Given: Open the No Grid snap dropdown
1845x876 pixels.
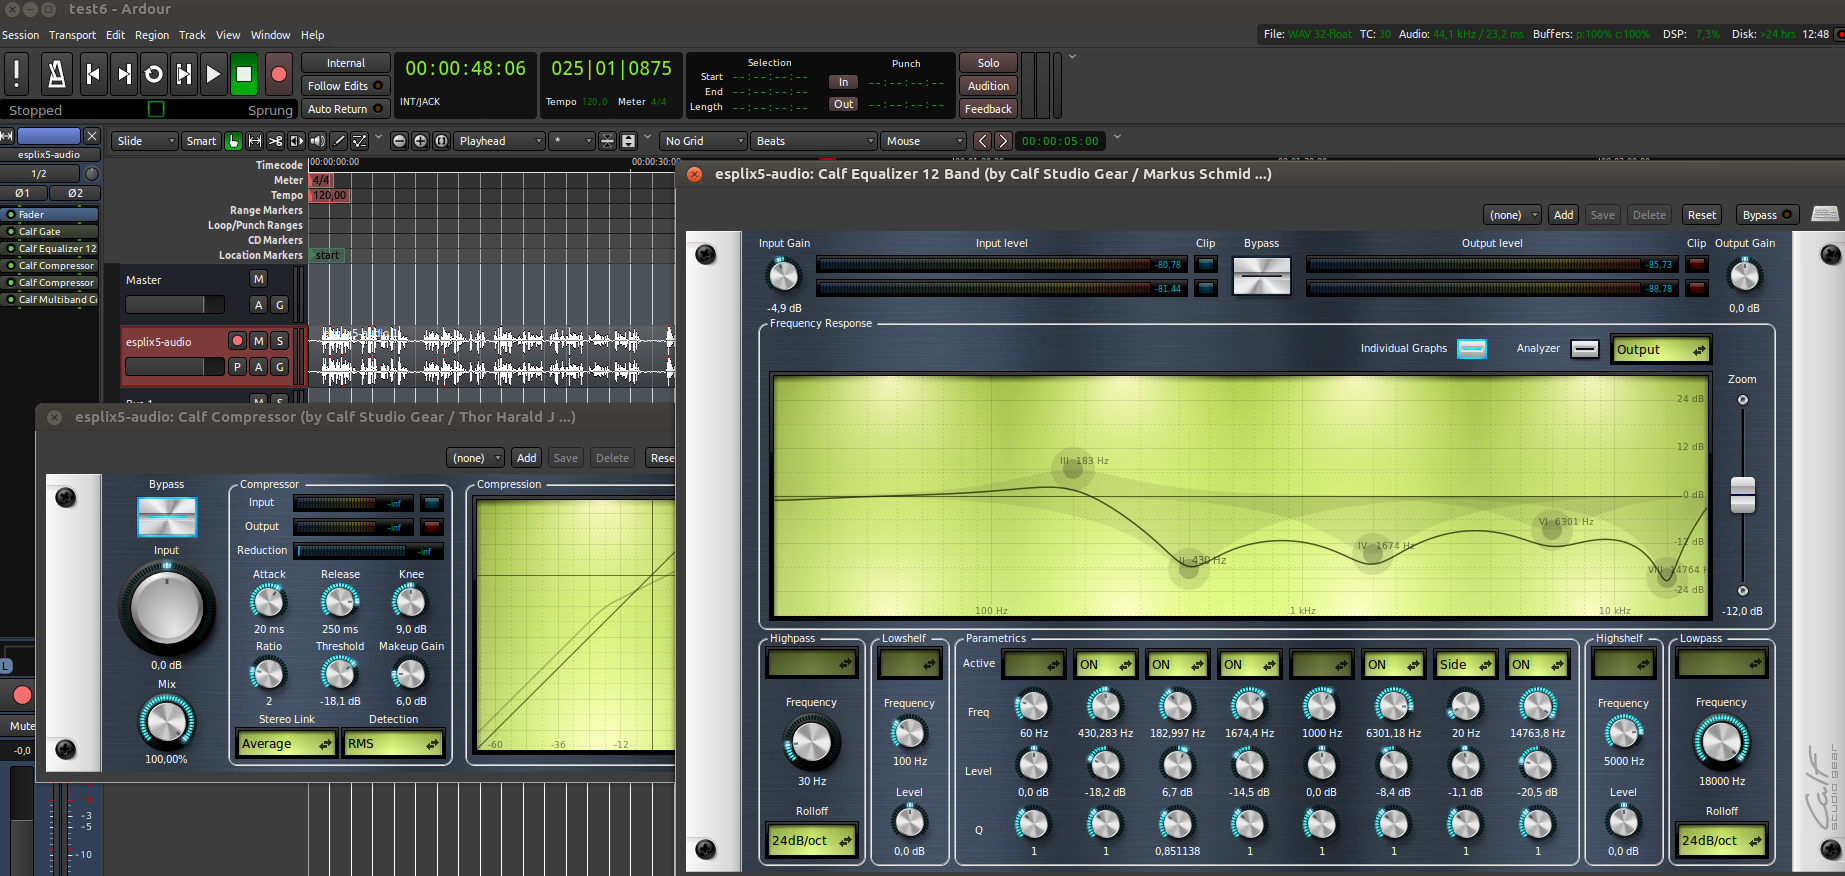Looking at the screenshot, I should 704,141.
